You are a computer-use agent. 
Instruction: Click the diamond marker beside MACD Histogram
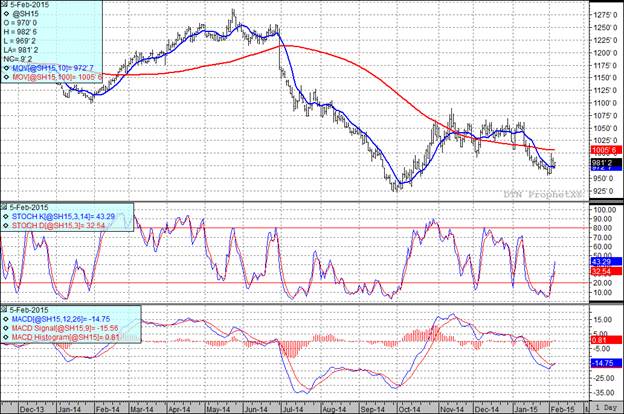(6, 338)
